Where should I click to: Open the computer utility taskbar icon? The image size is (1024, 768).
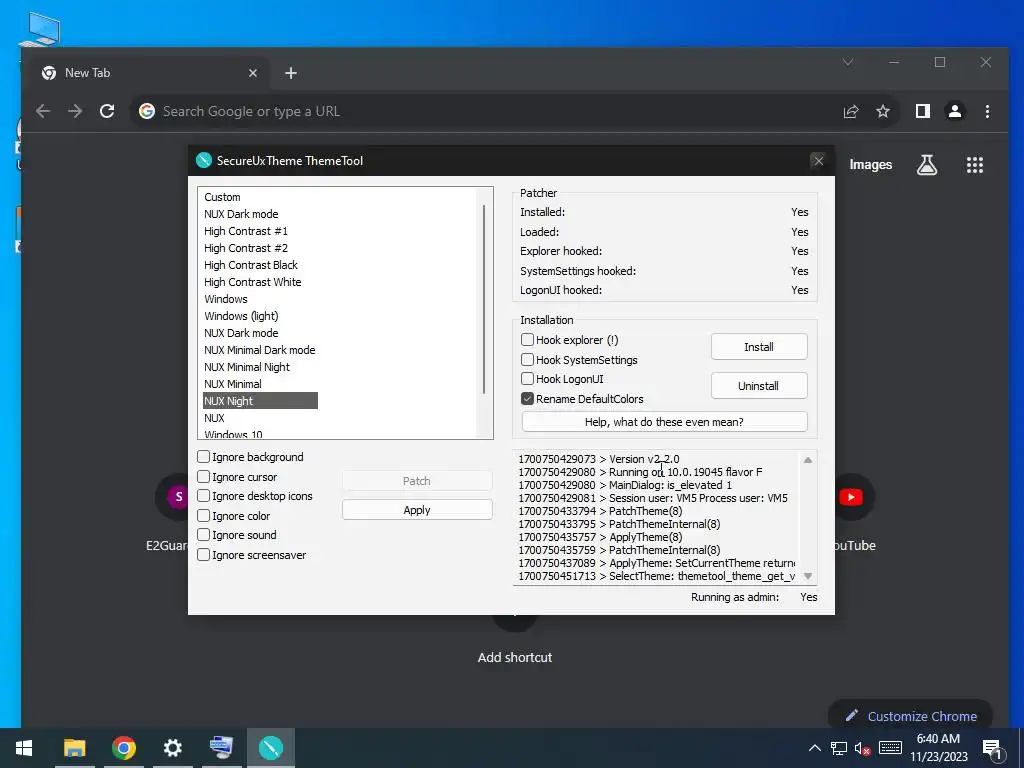pos(221,748)
